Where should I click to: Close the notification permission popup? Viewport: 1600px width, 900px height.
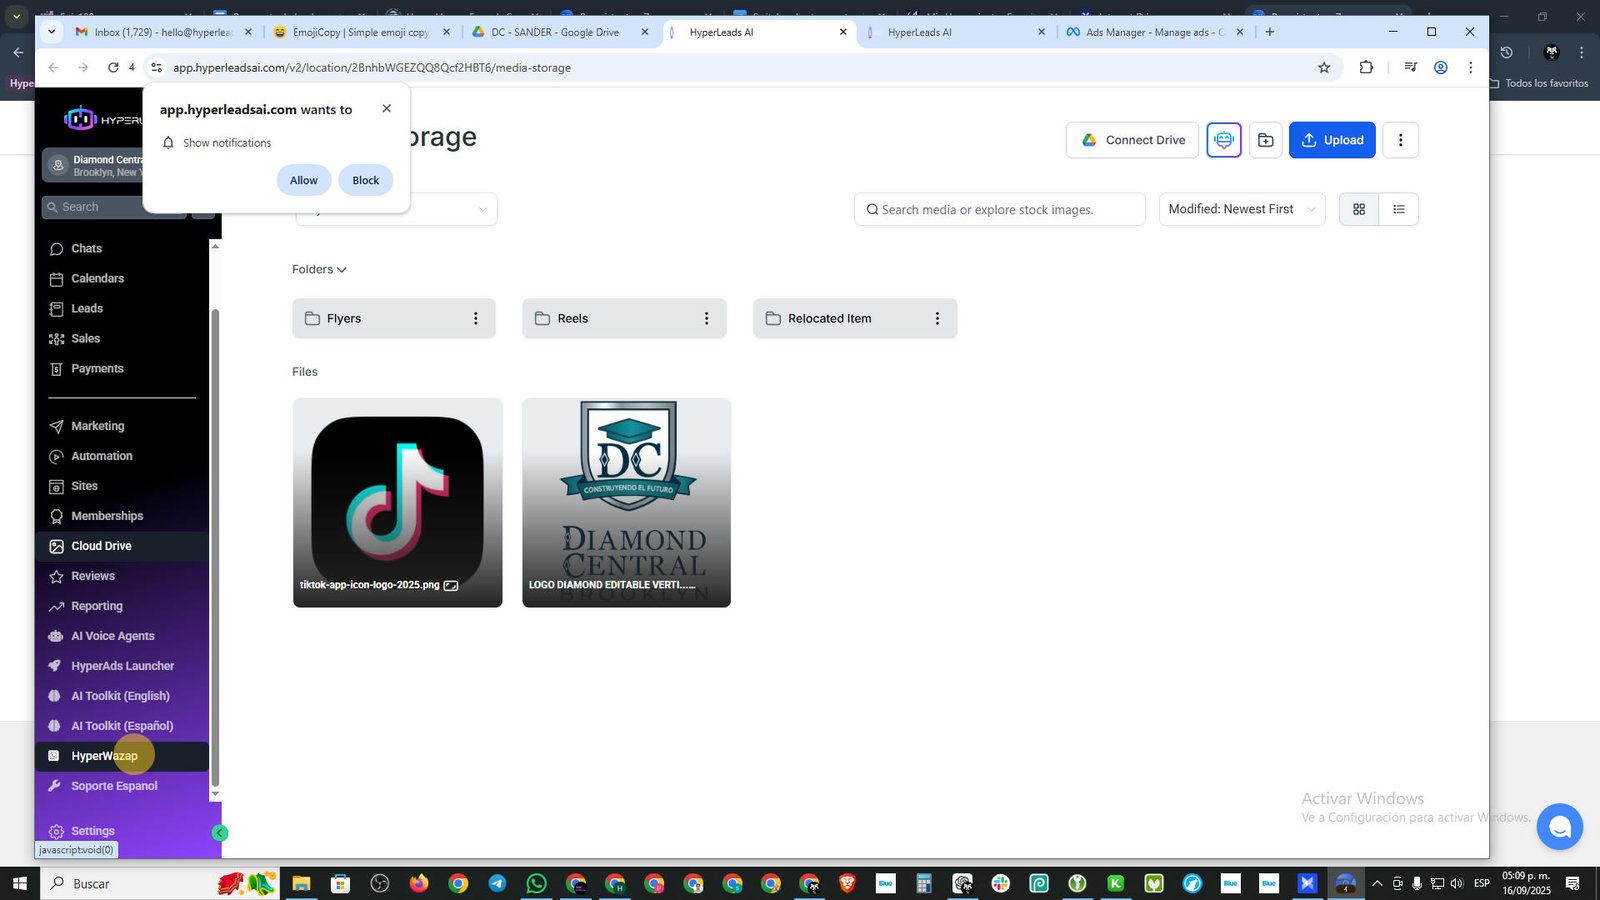(386, 109)
